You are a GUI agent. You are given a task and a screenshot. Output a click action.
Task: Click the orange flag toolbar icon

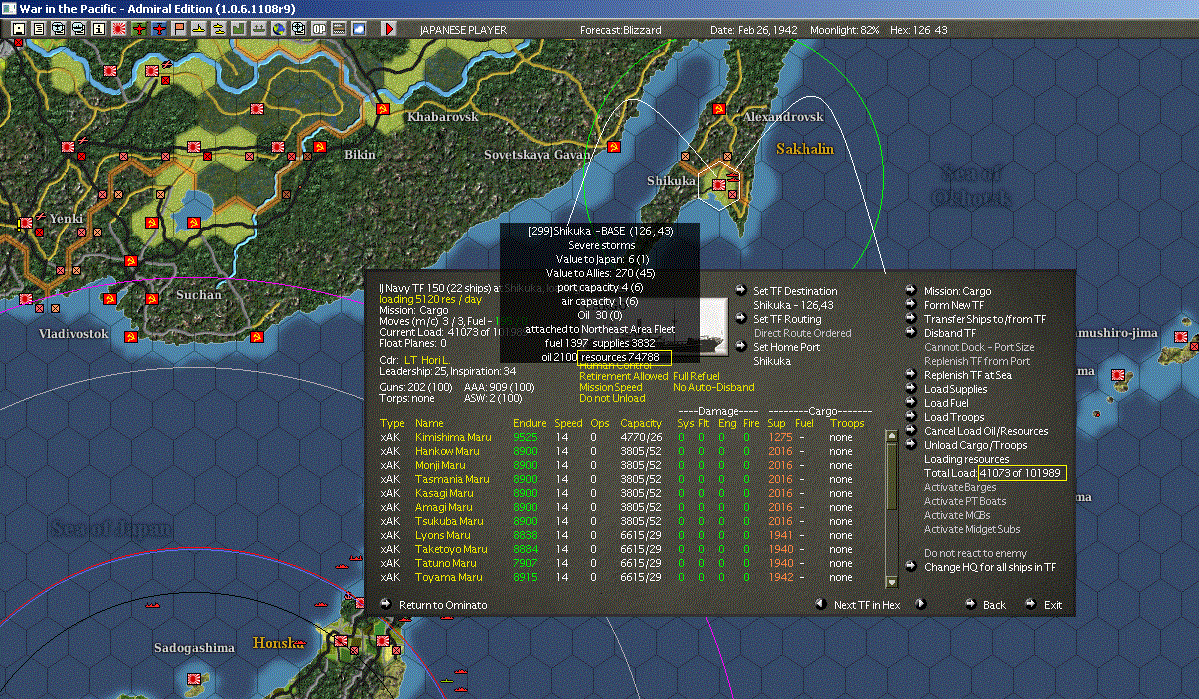179,29
